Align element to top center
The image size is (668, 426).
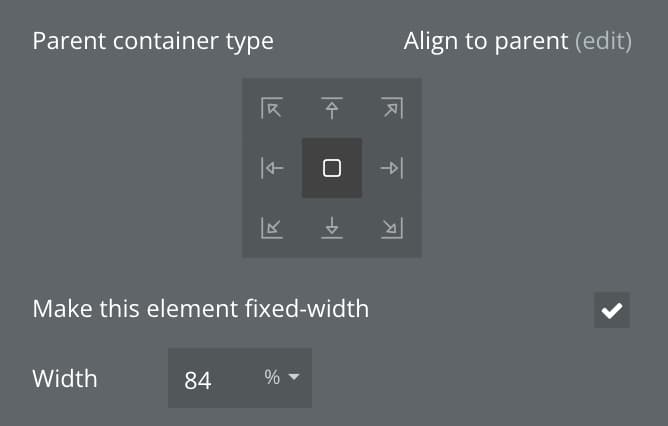332,108
